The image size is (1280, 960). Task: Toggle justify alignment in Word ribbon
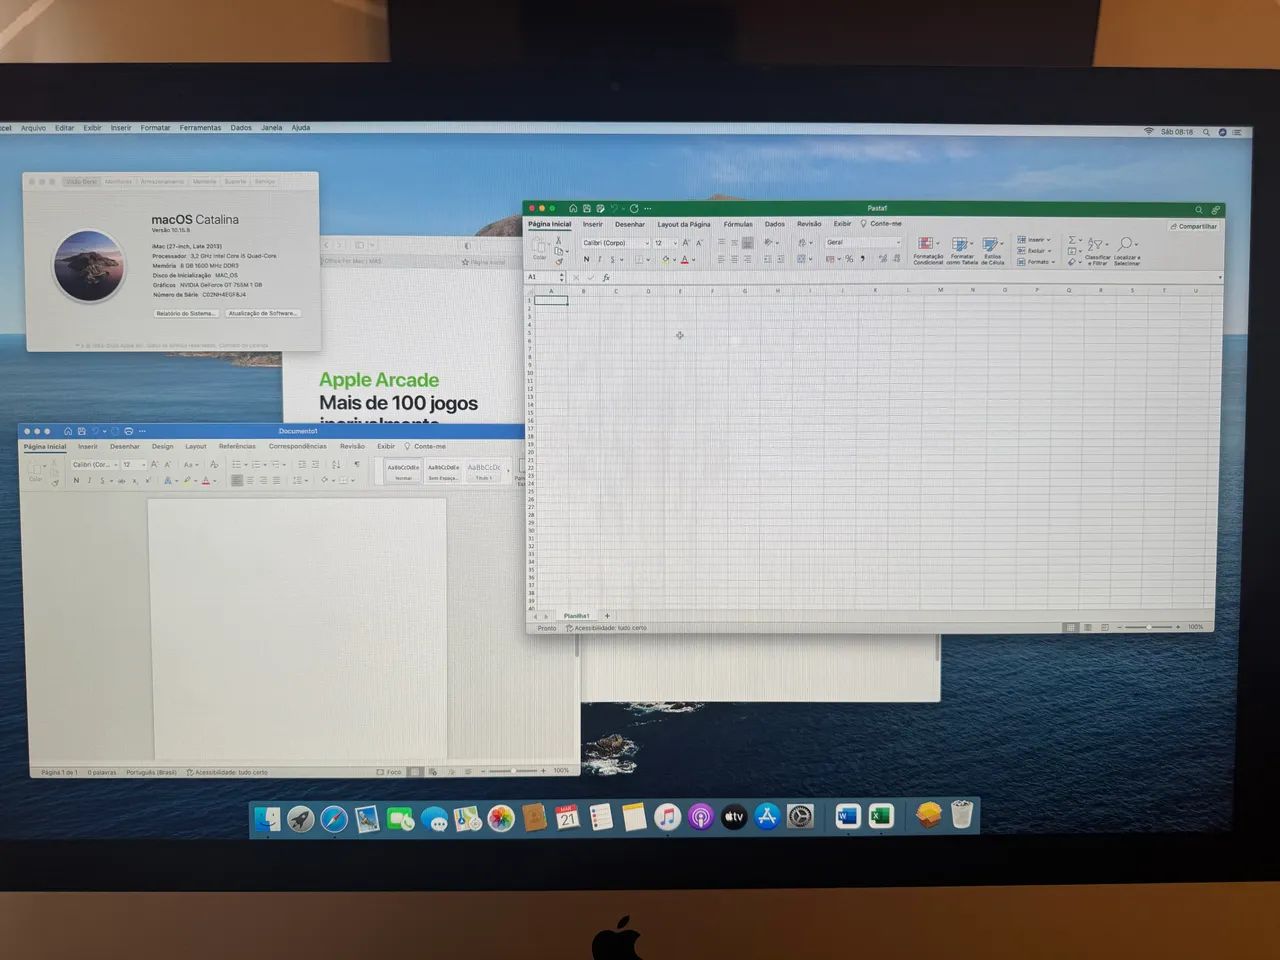(x=277, y=480)
